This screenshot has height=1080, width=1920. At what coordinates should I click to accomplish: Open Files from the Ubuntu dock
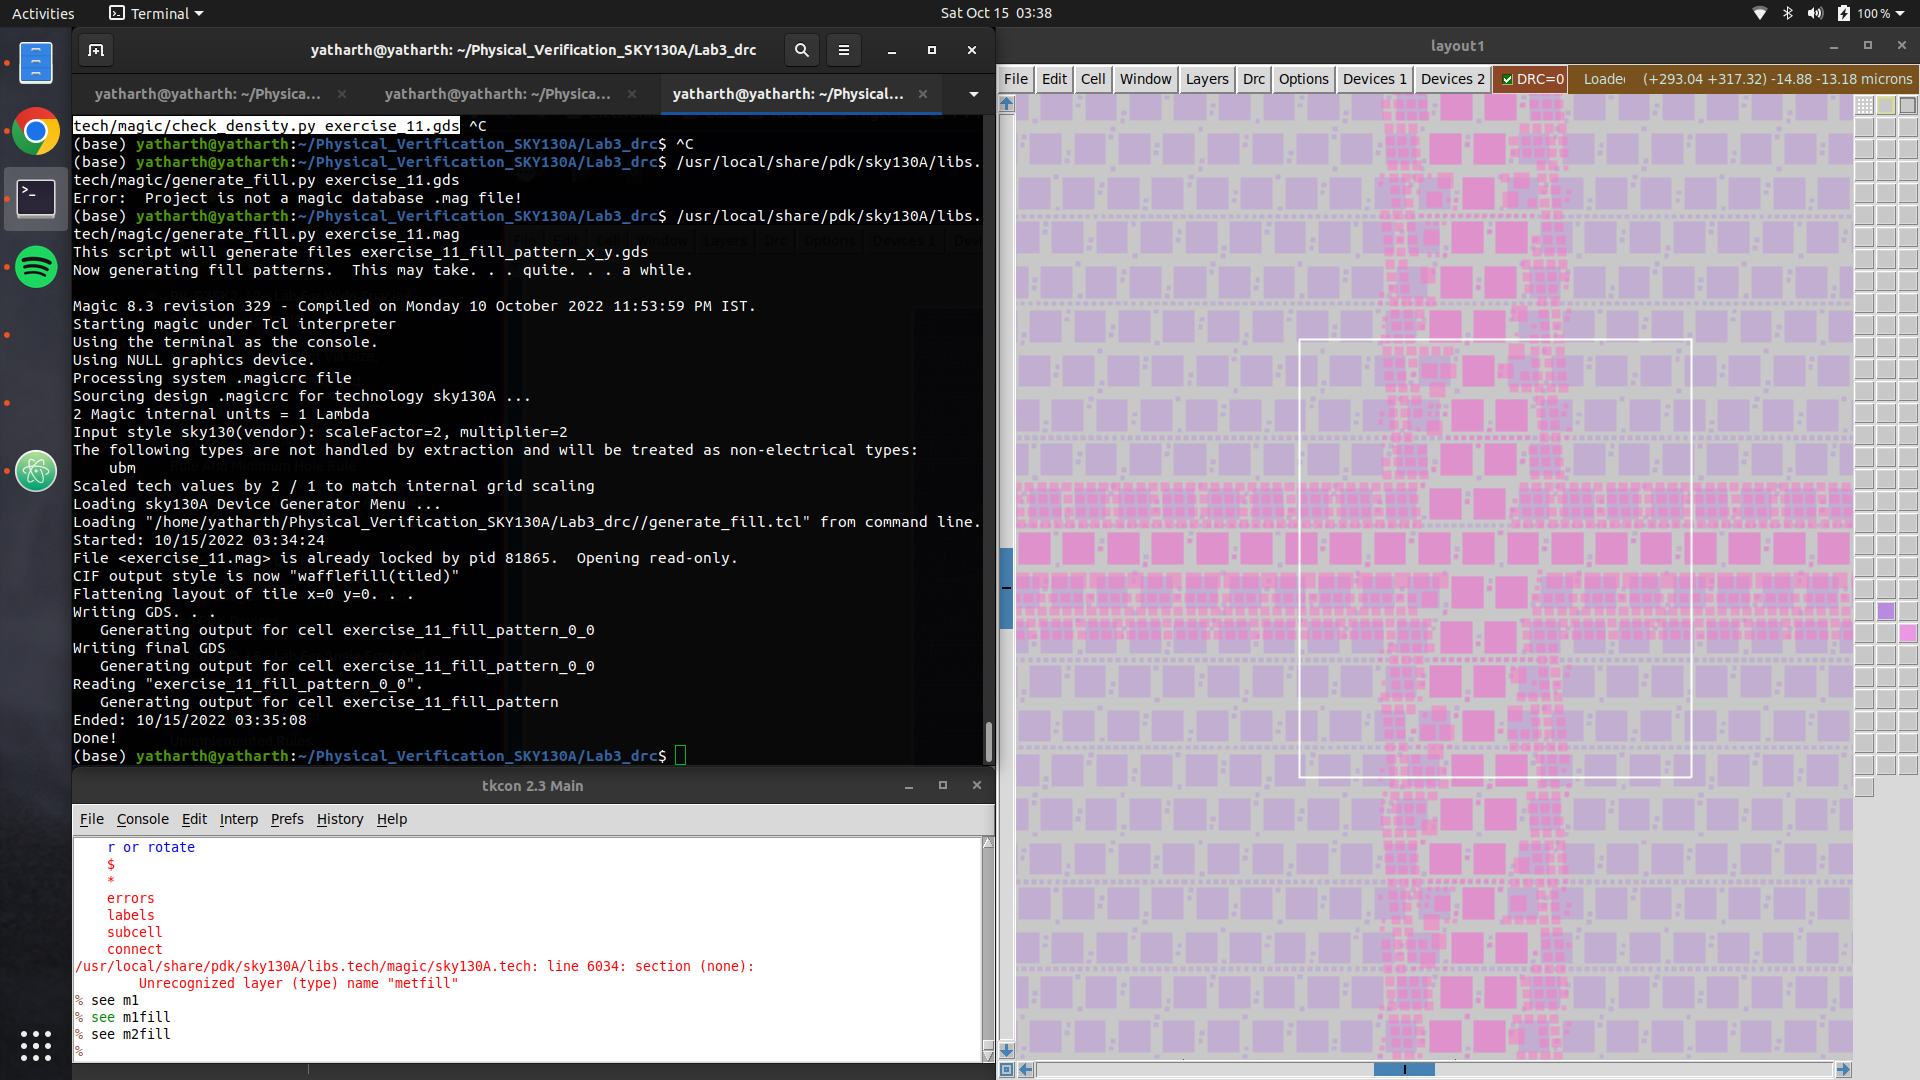coord(36,62)
